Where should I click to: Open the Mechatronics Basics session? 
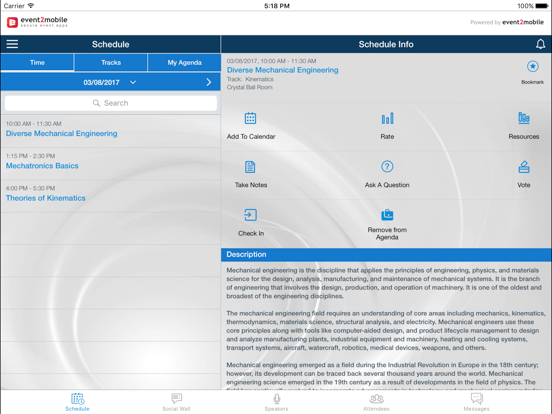(x=111, y=163)
